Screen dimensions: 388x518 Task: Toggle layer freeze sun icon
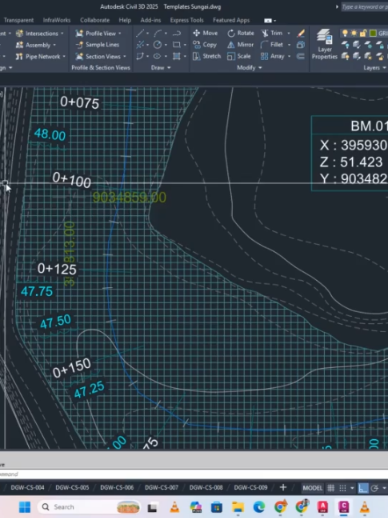click(x=354, y=33)
